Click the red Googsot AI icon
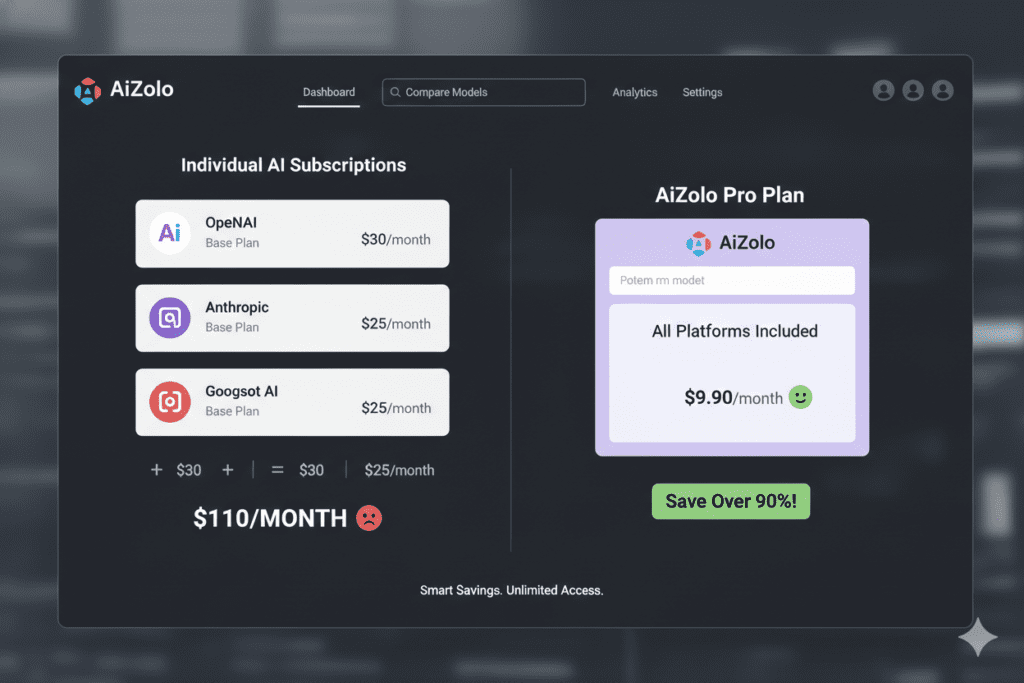The width and height of the screenshot is (1024, 683). click(170, 402)
